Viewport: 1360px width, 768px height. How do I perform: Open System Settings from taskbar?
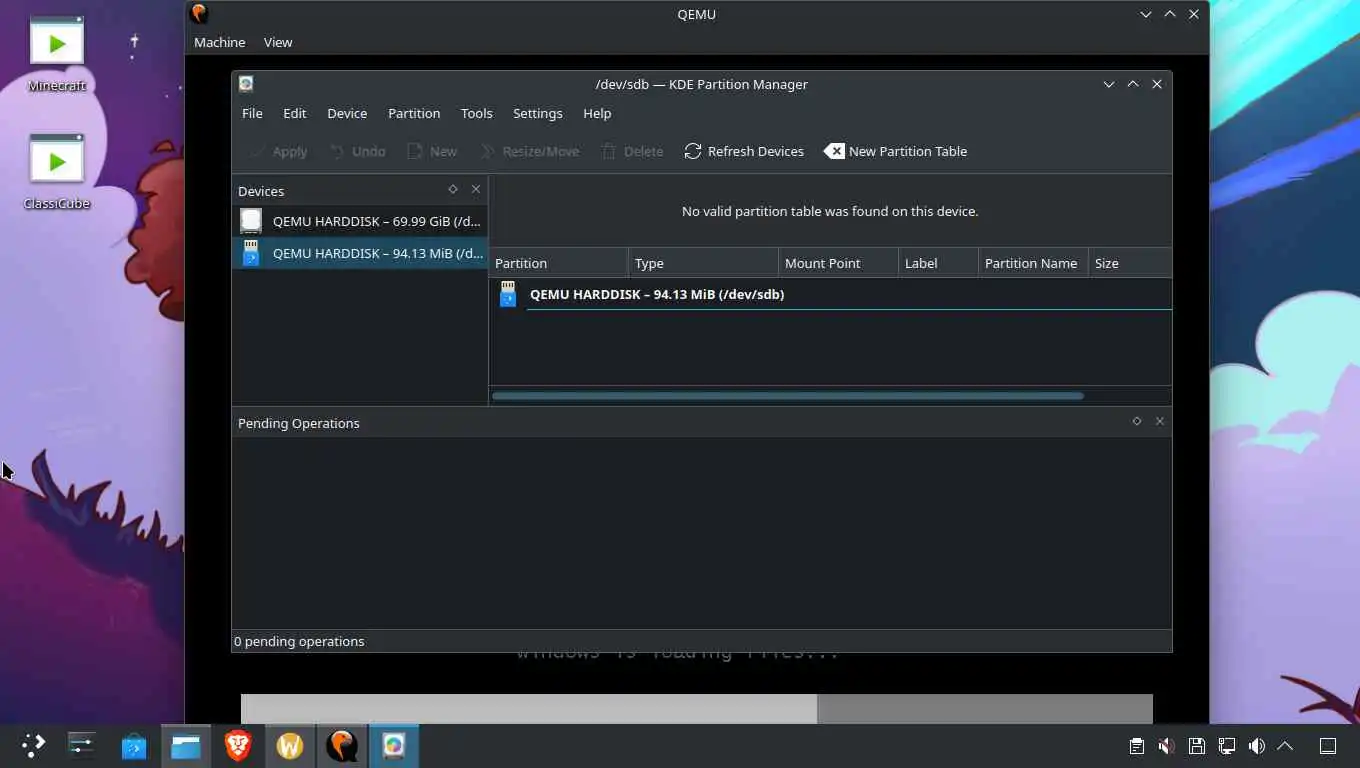pos(81,745)
